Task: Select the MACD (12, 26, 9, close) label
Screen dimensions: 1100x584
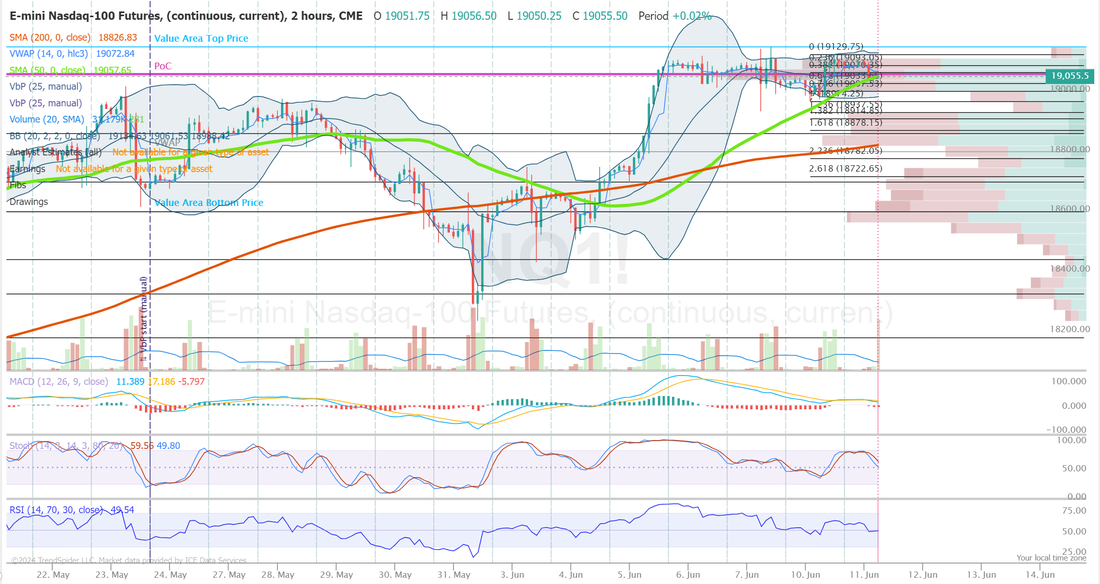Action: [59, 381]
